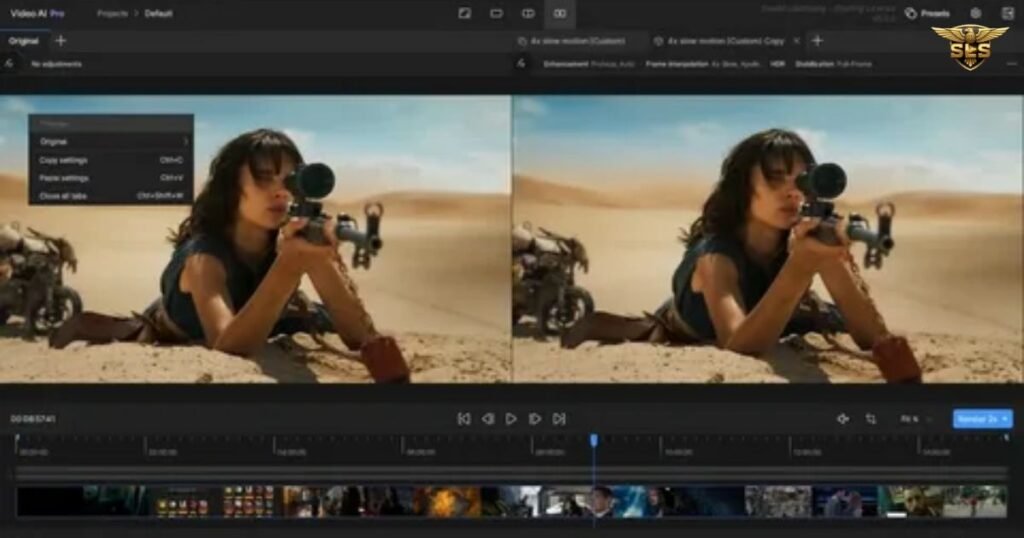Play the video preview
The height and width of the screenshot is (538, 1024).
pyautogui.click(x=511, y=419)
